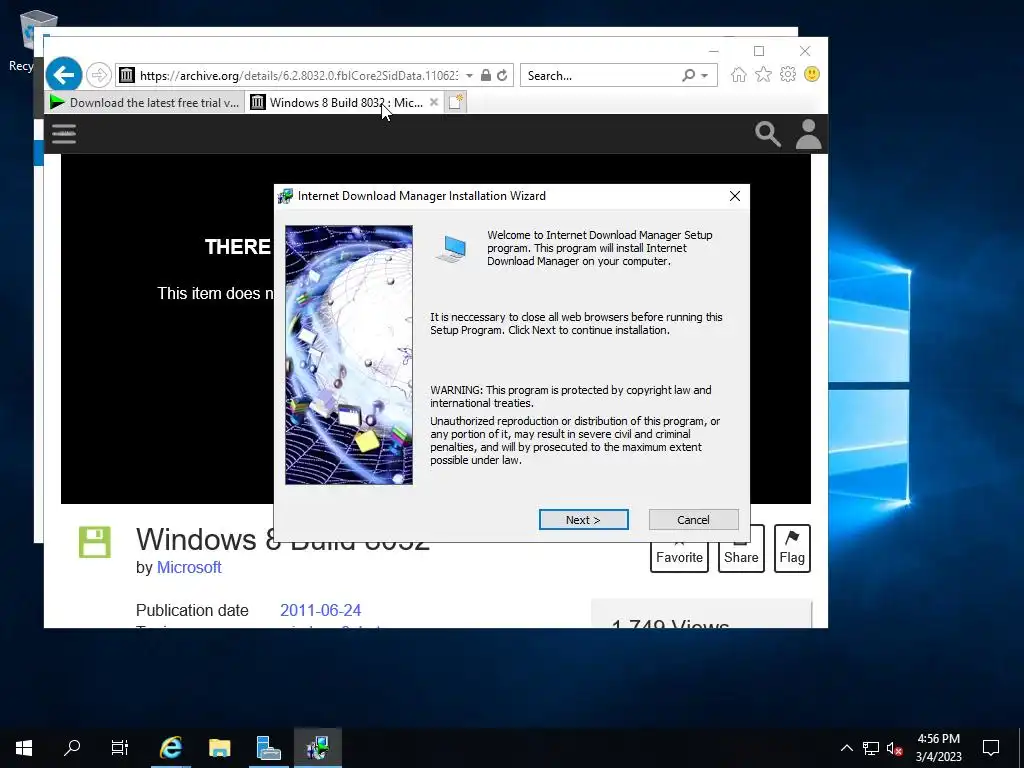1024x768 pixels.
Task: Click the browser forward arrow
Action: point(99,75)
